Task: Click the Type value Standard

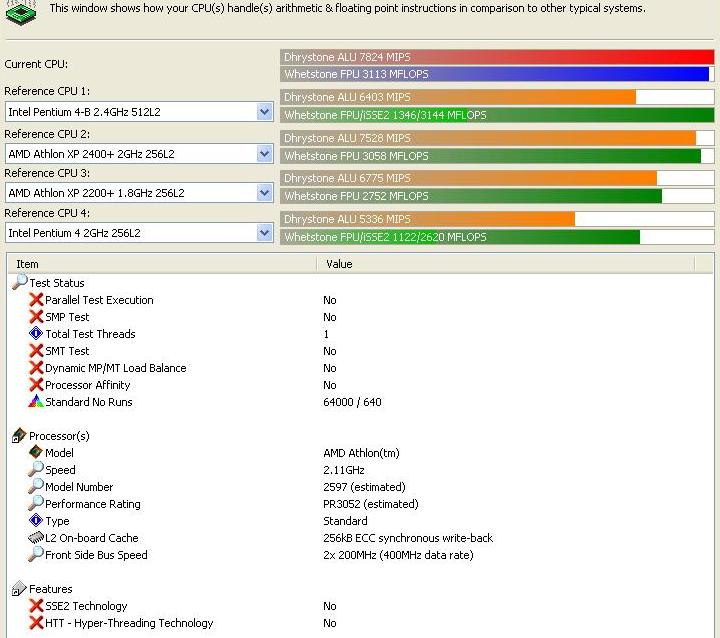Action: [x=345, y=521]
